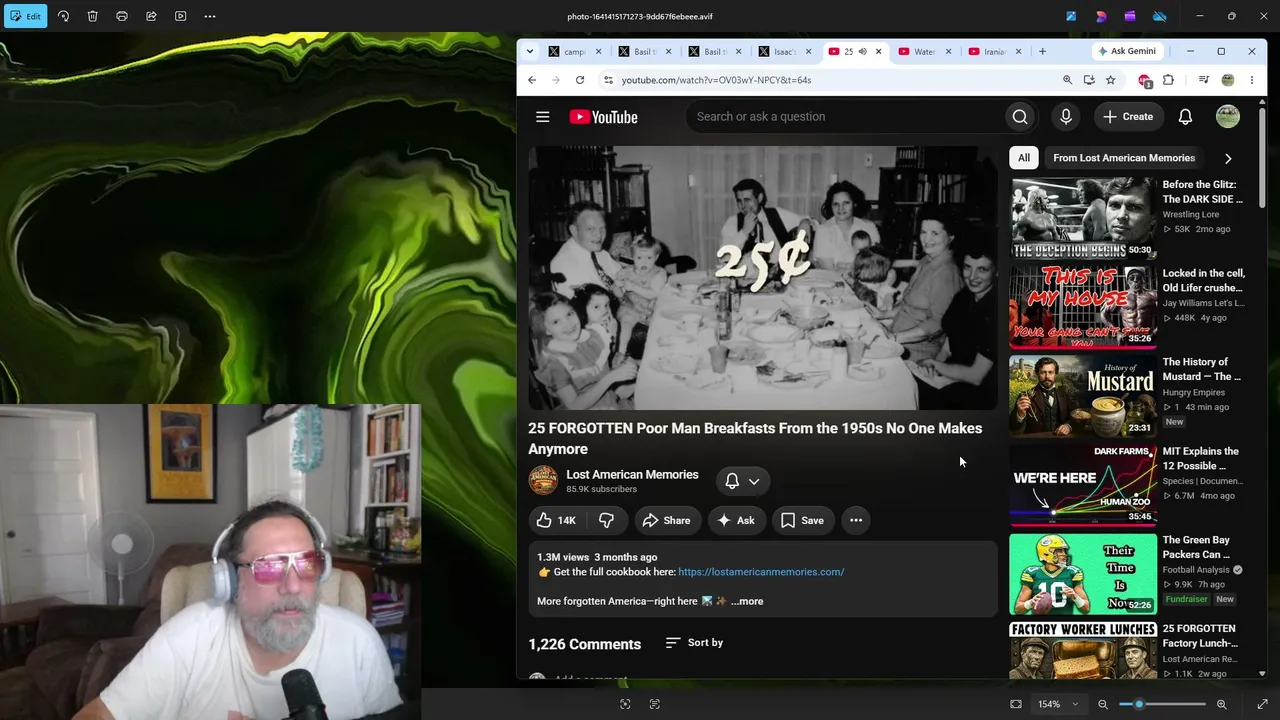This screenshot has width=1280, height=720.
Task: Click the Photos zoom slider handle
Action: click(1139, 704)
